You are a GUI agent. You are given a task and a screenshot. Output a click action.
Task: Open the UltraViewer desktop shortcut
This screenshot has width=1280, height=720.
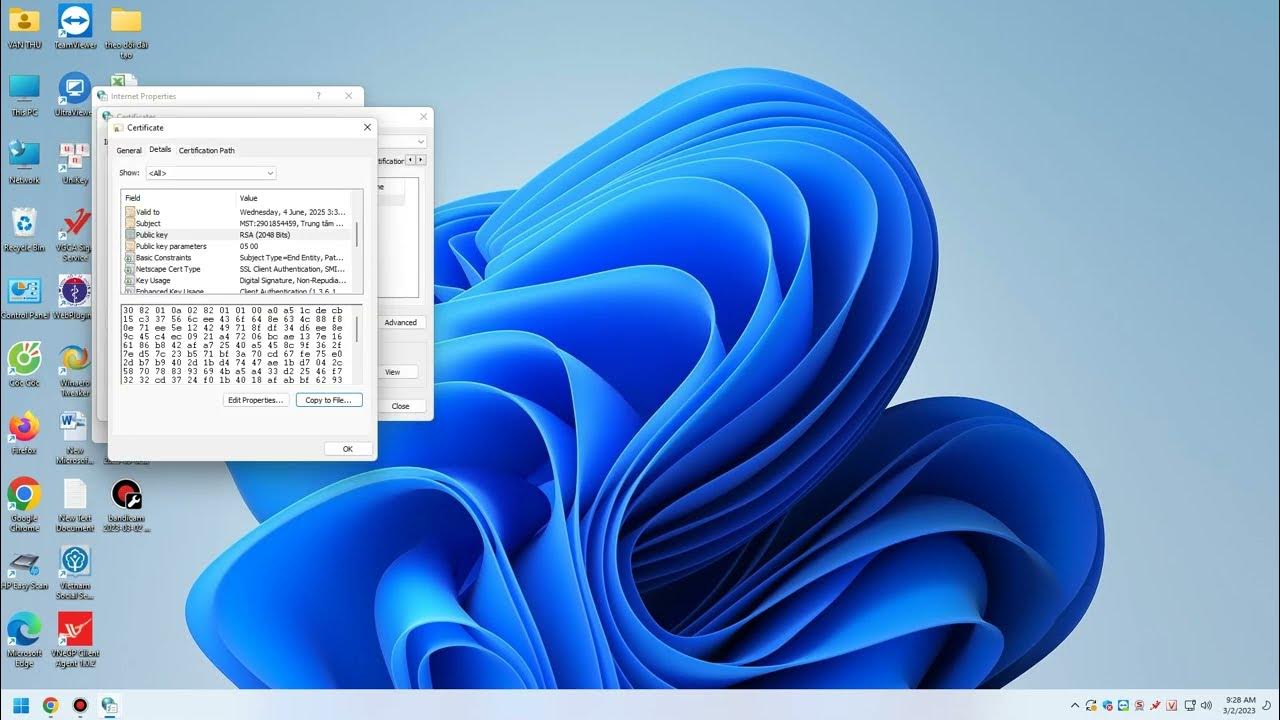pos(75,94)
